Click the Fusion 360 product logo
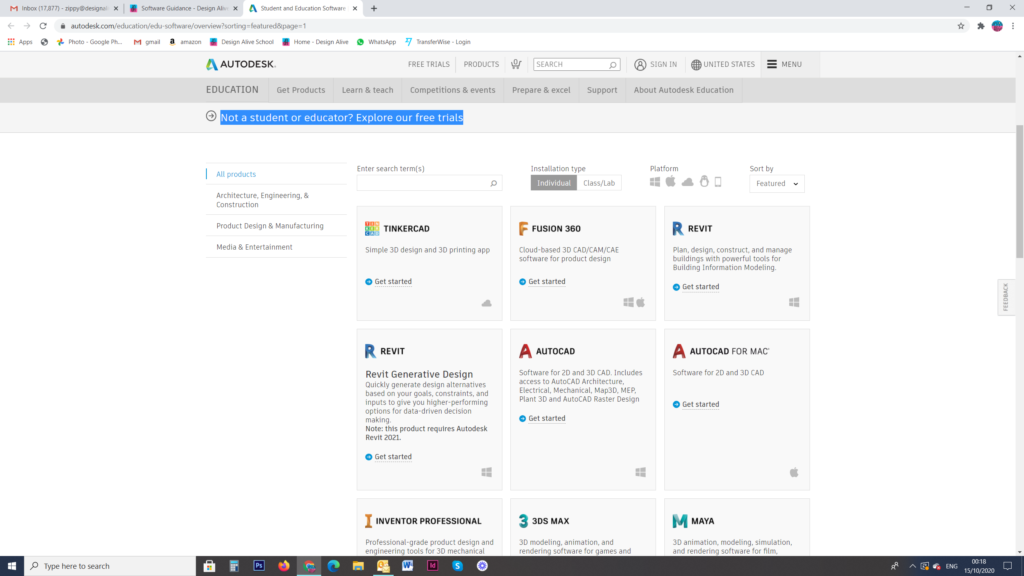 pos(523,229)
